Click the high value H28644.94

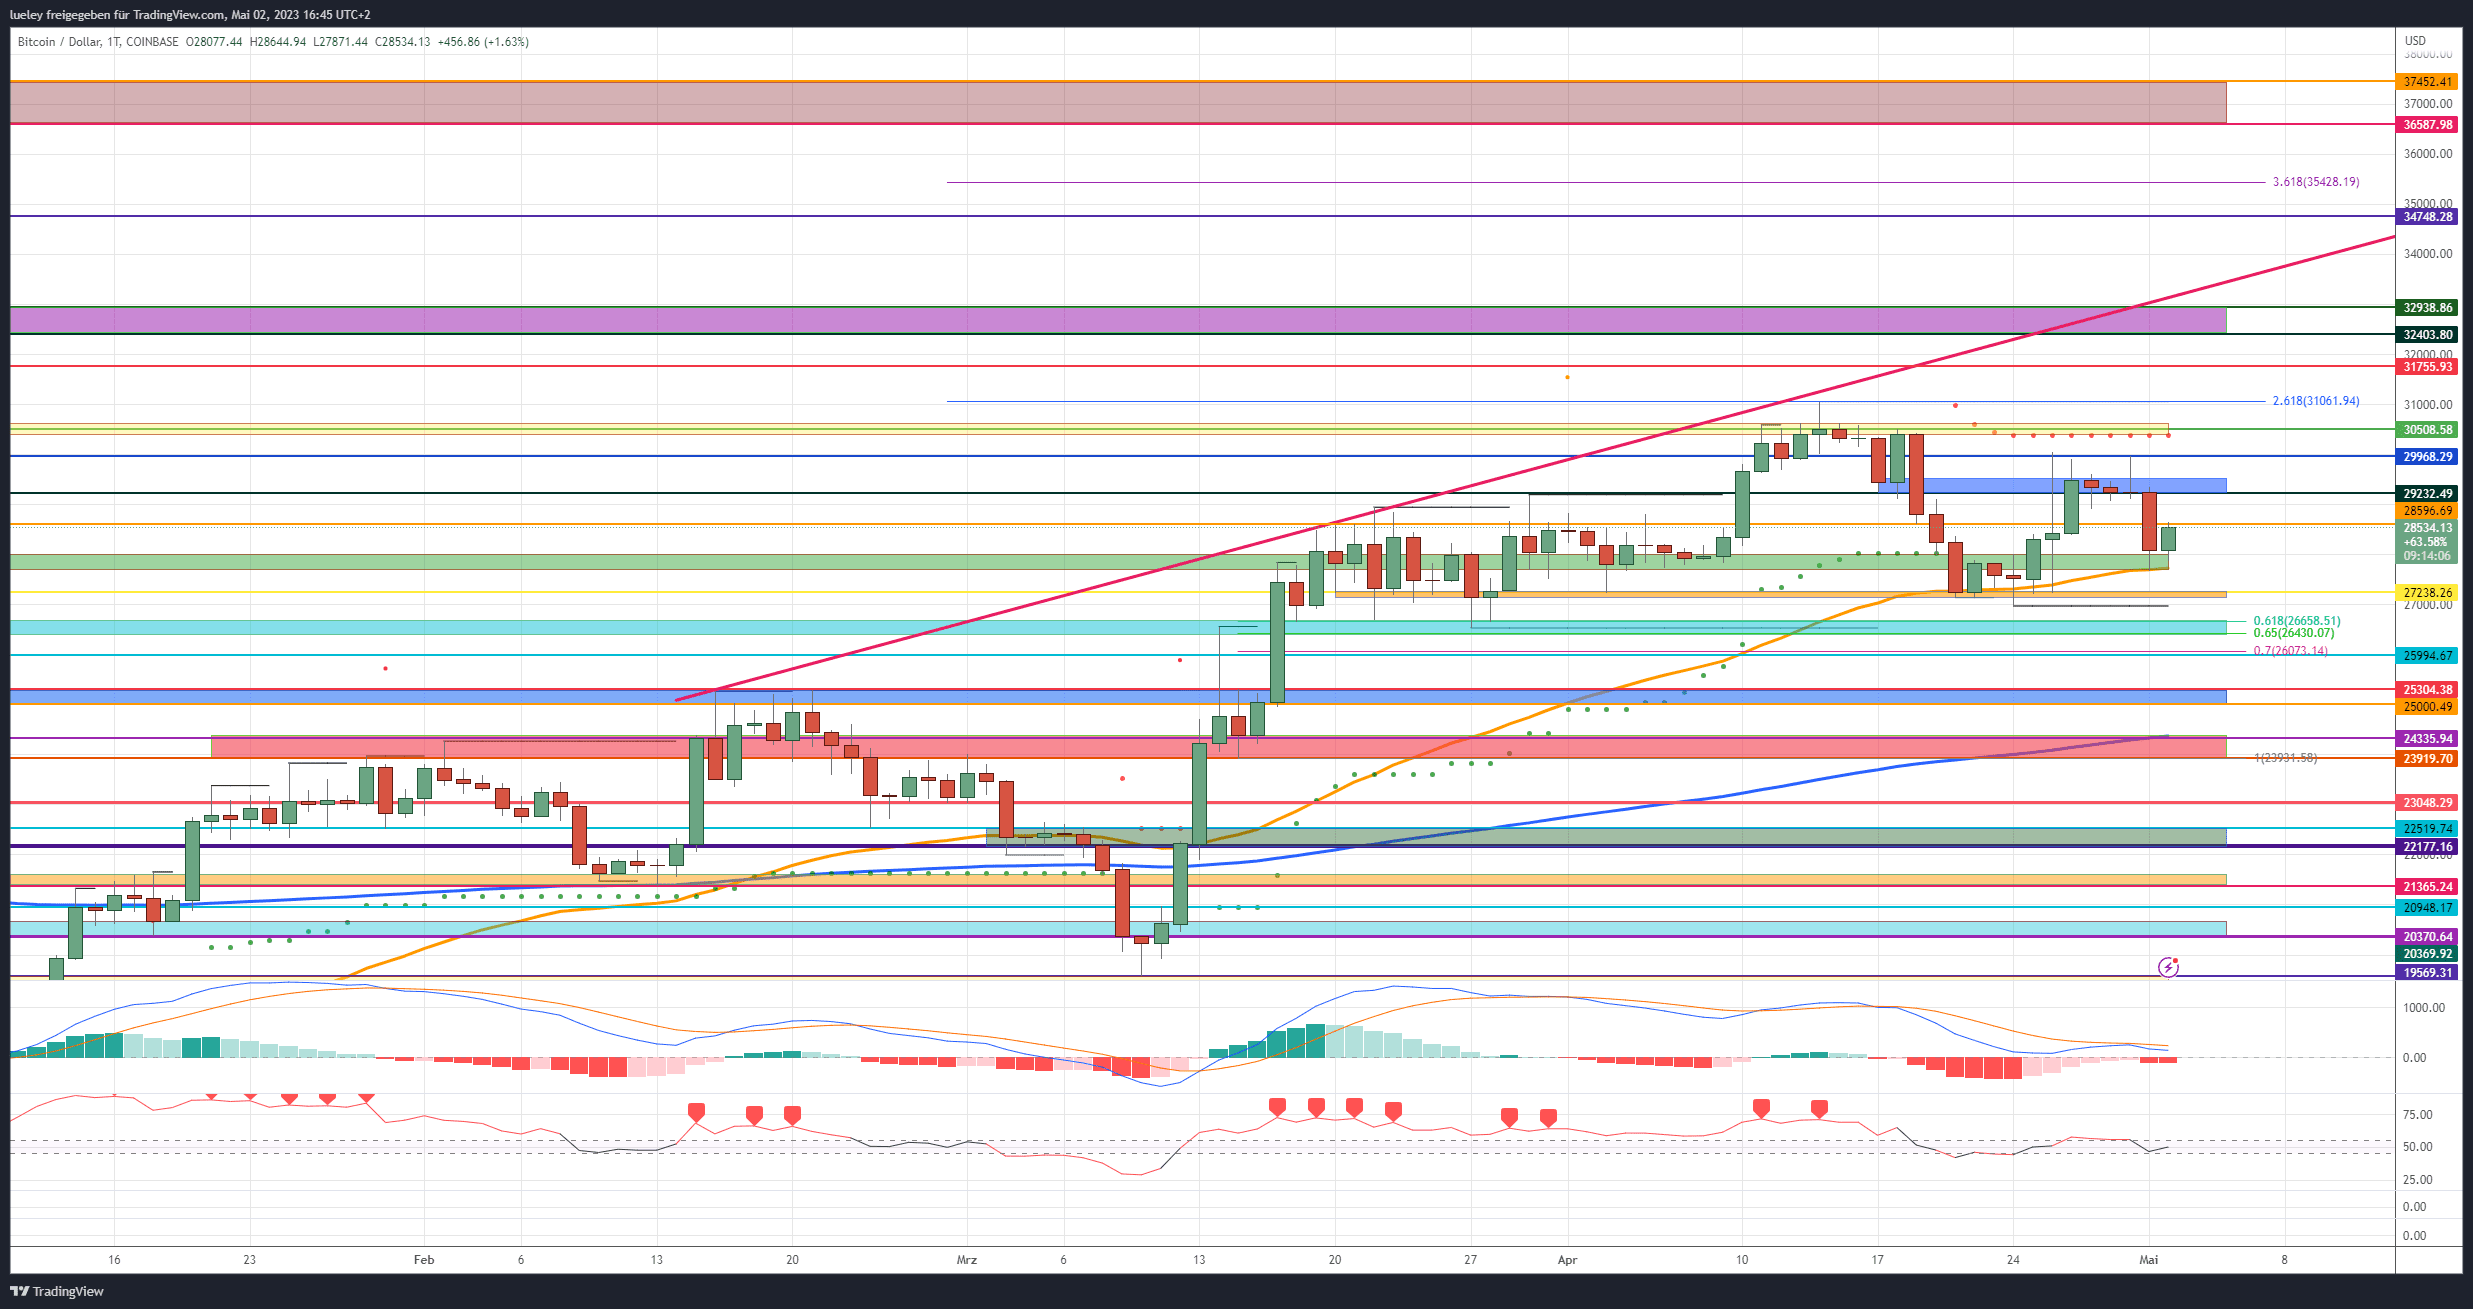(x=278, y=42)
